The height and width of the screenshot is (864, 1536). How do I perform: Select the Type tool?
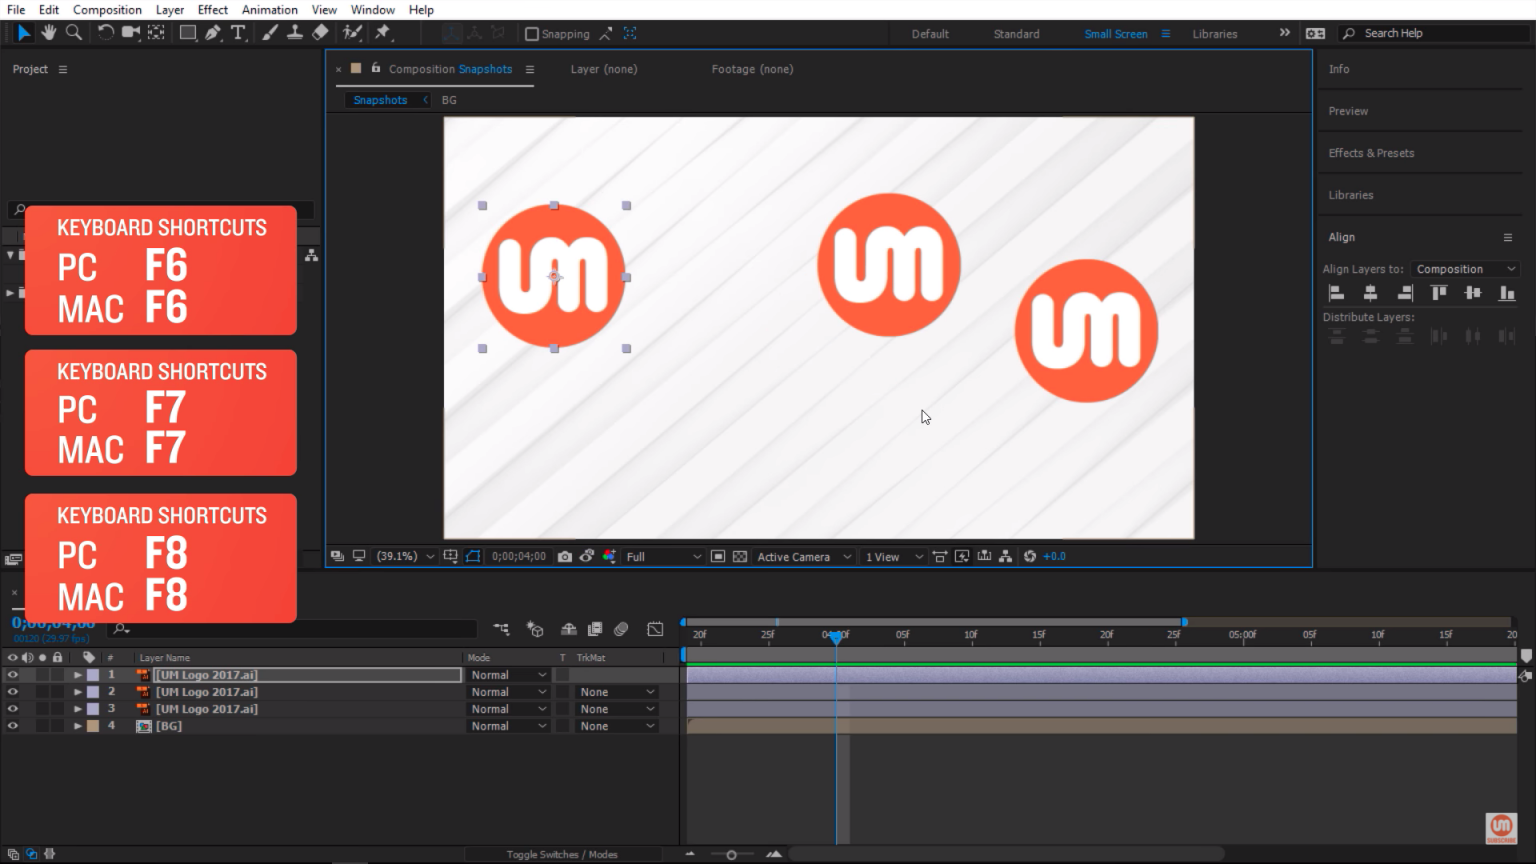click(238, 33)
